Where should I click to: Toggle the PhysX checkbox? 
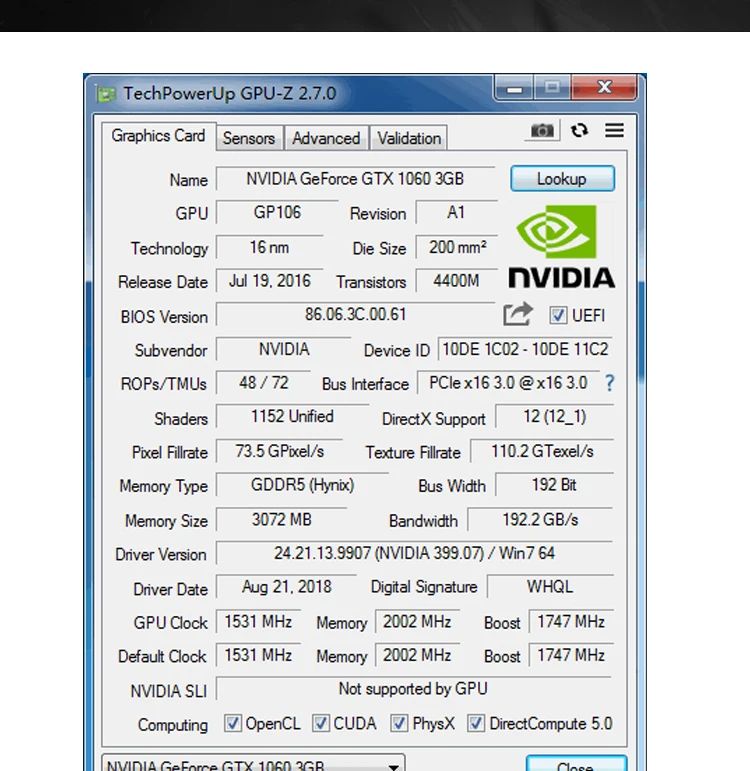click(399, 723)
